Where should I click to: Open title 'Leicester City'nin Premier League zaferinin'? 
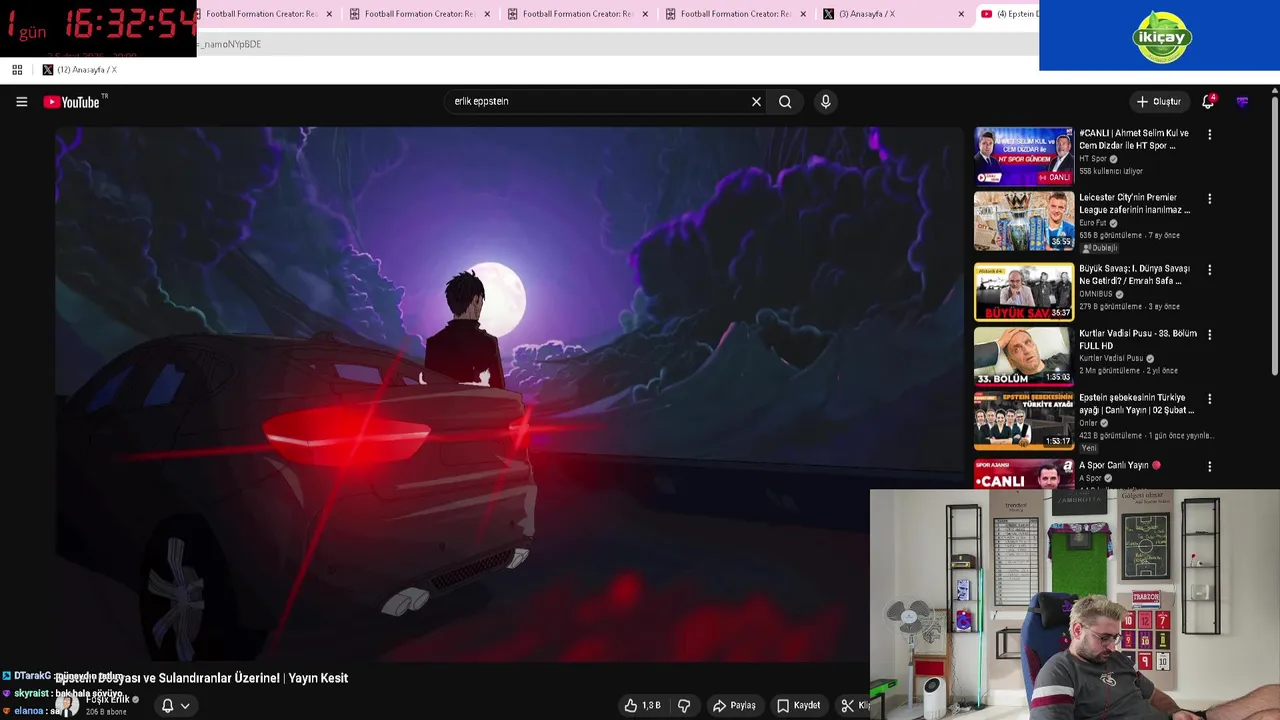click(1135, 204)
